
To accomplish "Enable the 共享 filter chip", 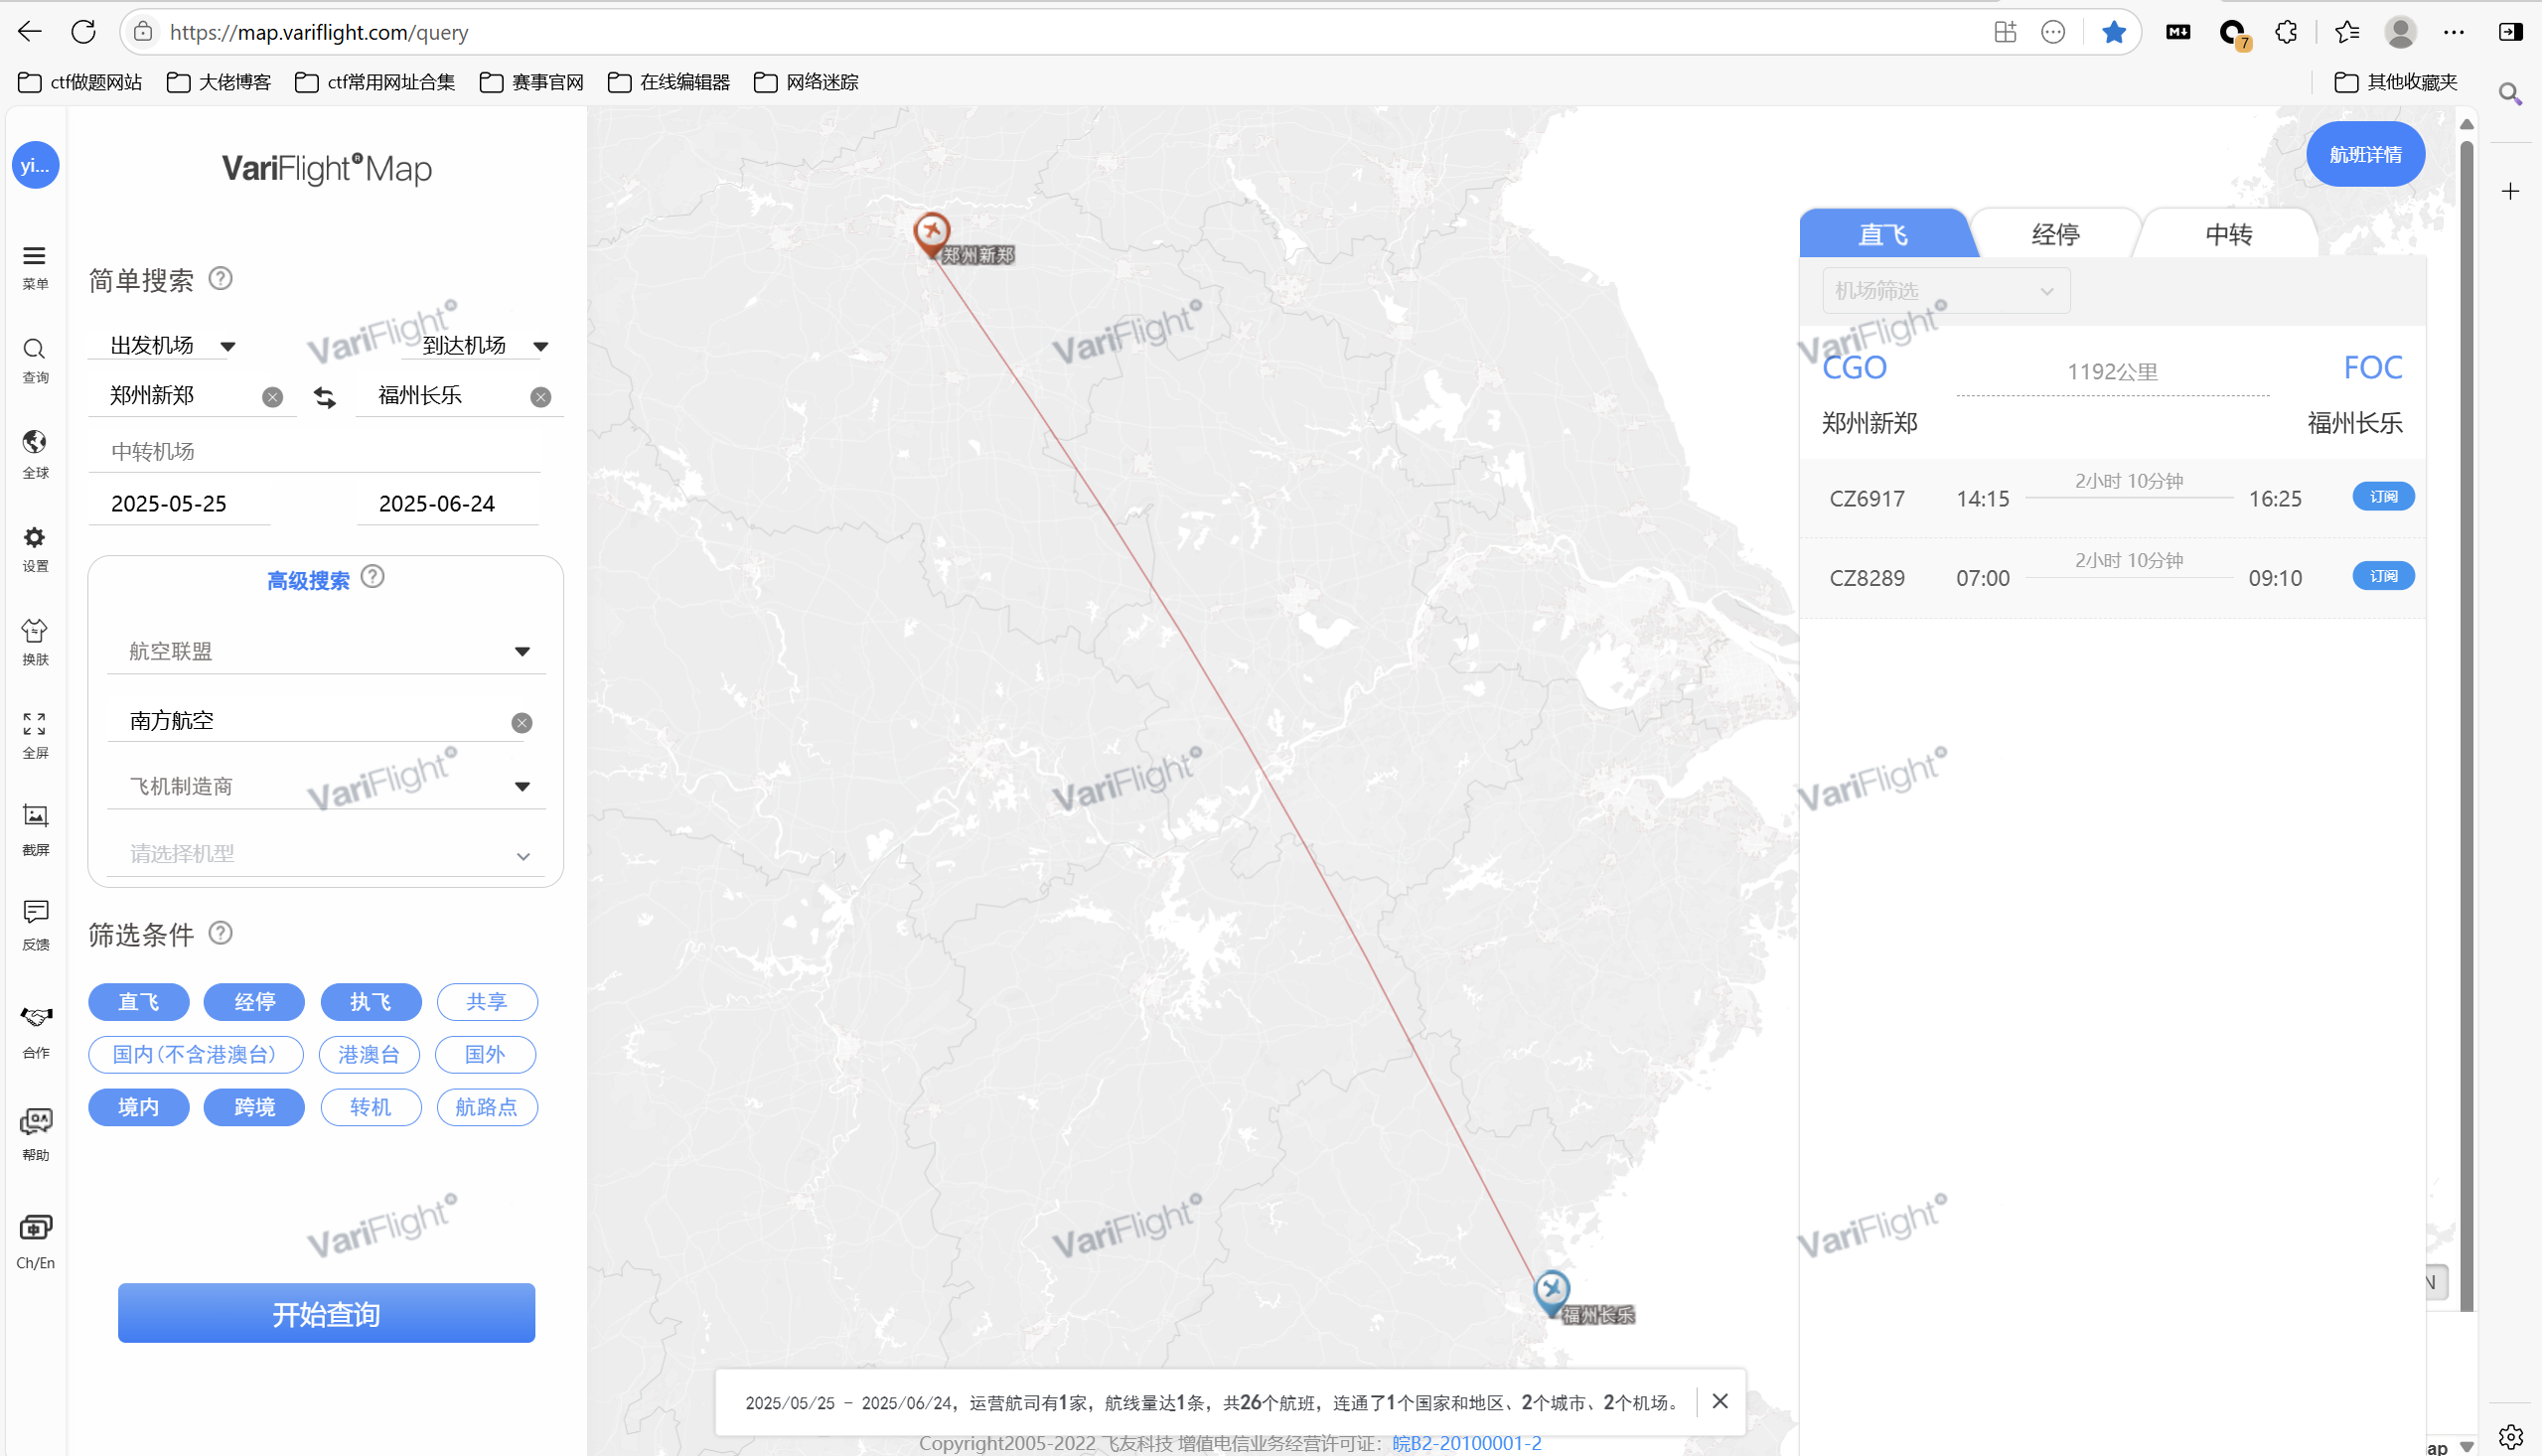I will click(x=487, y=1002).
